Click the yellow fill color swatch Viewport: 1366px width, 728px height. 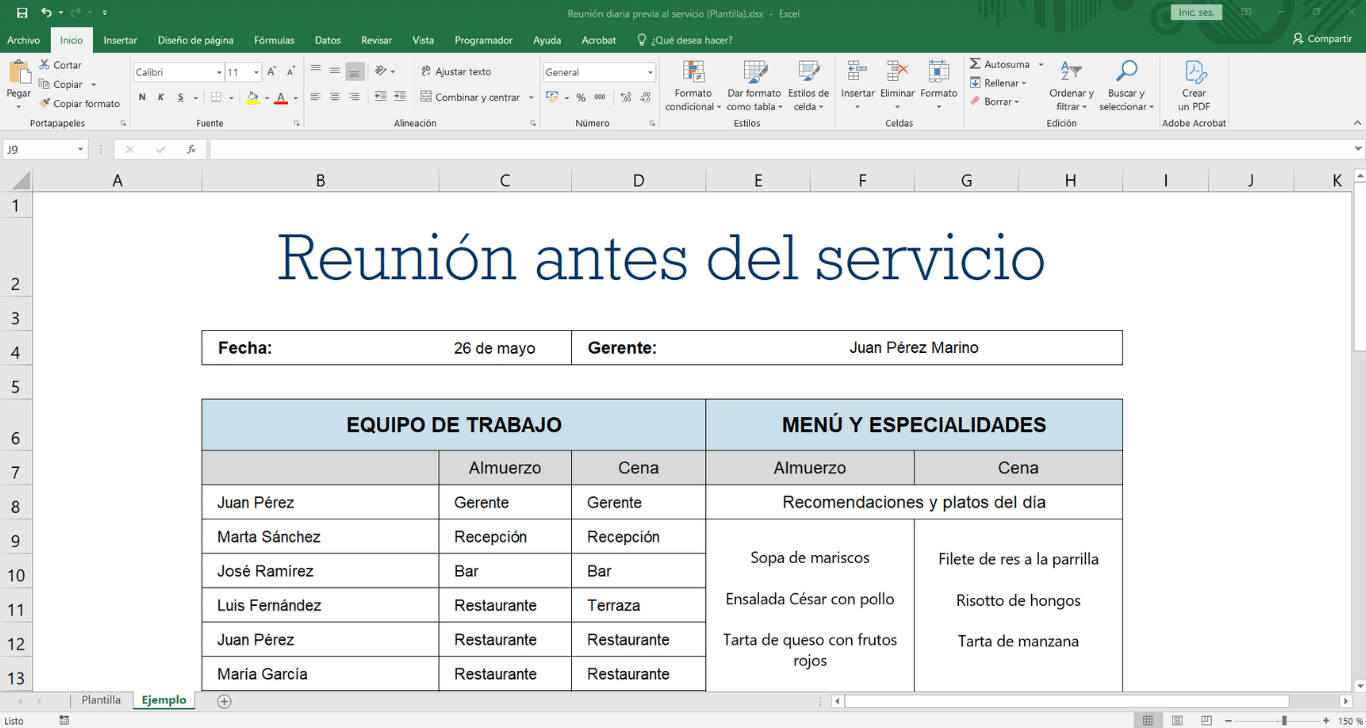tap(252, 97)
